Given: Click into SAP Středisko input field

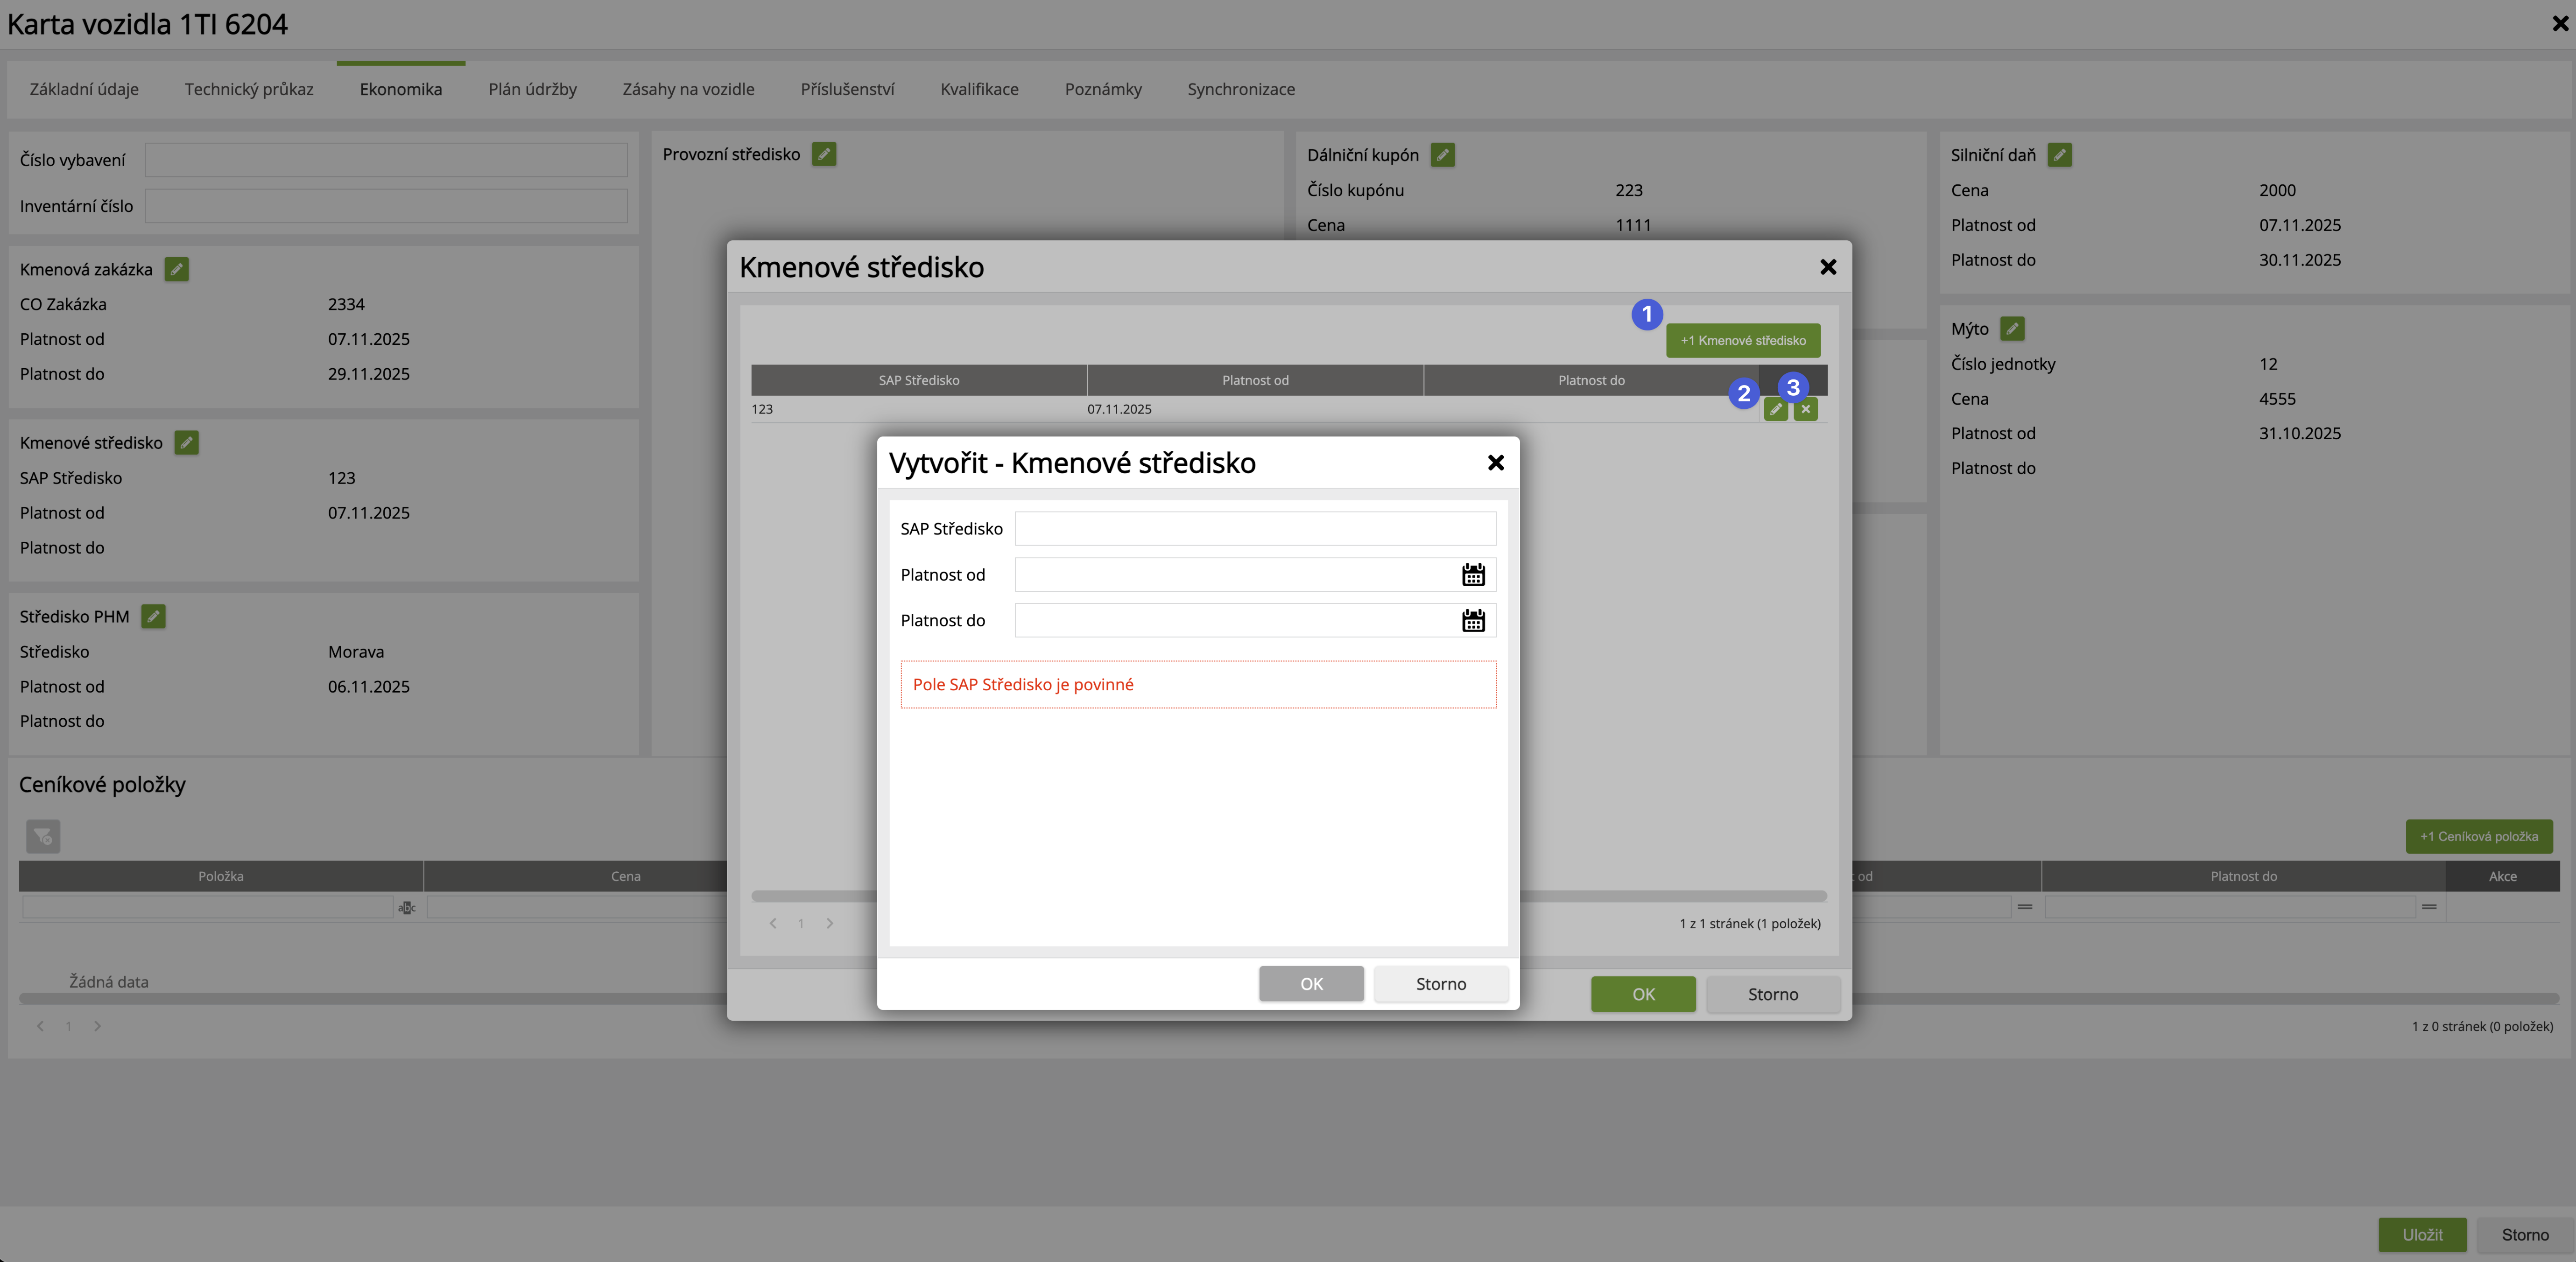Looking at the screenshot, I should (x=1254, y=529).
